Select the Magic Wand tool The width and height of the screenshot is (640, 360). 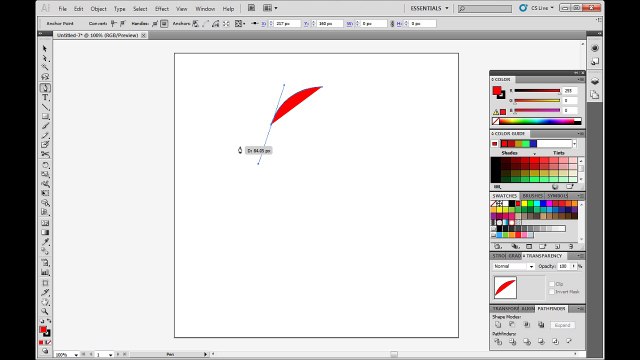tap(45, 67)
